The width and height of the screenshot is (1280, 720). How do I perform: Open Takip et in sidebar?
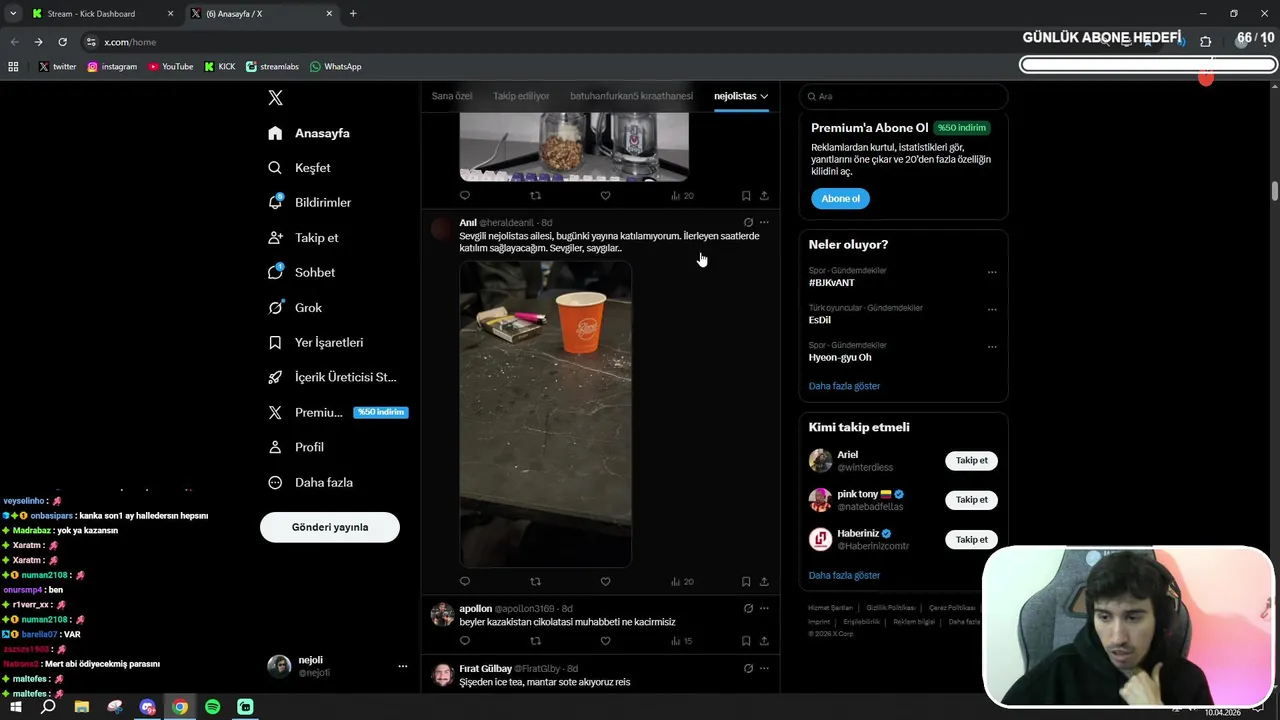tap(303, 238)
